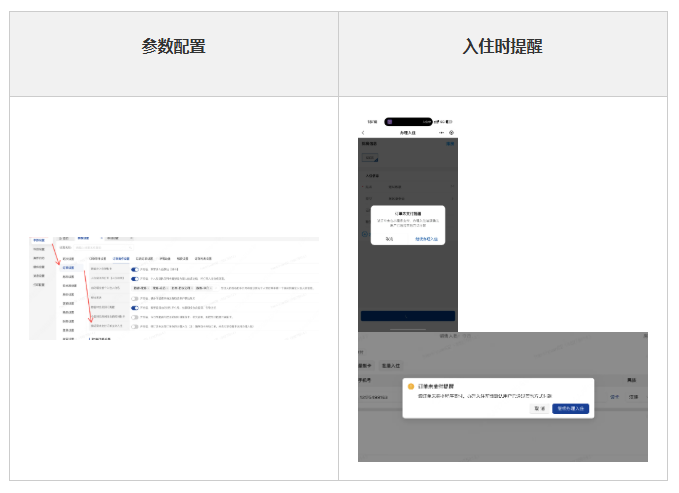Click the blue continue check-in button in web dialog

coord(570,409)
